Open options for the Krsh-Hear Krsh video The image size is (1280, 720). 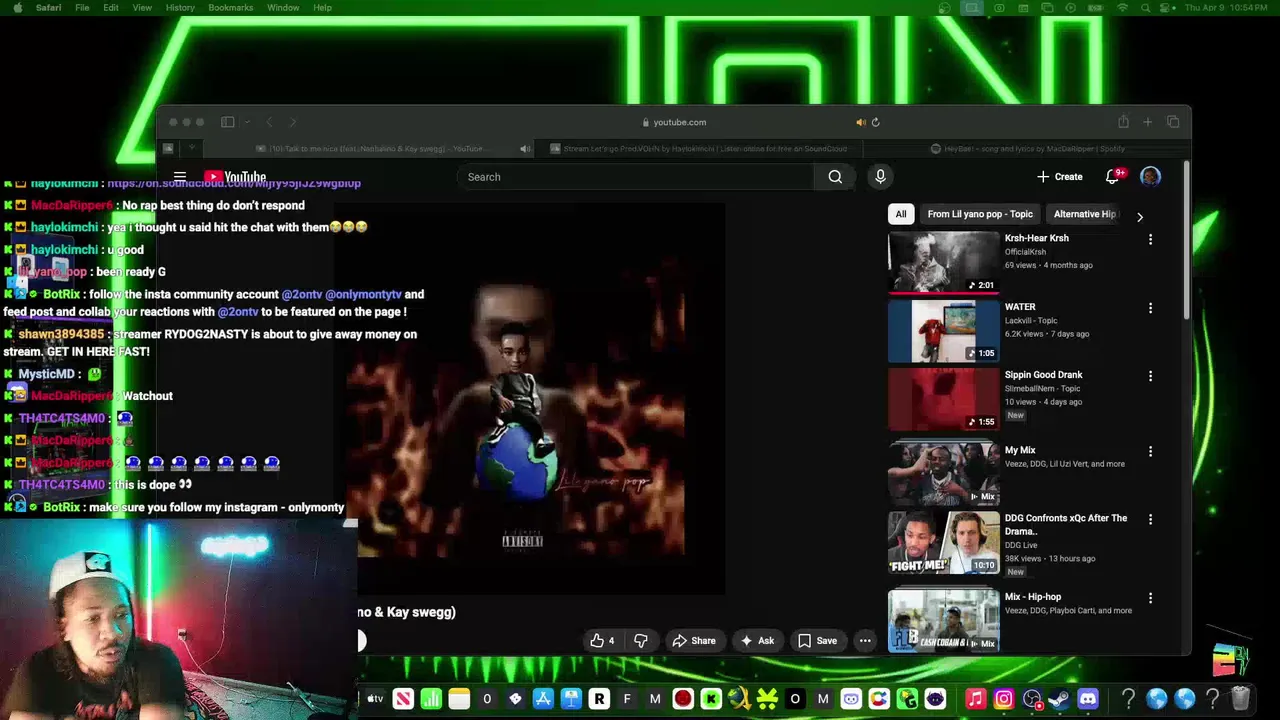[x=1150, y=240]
